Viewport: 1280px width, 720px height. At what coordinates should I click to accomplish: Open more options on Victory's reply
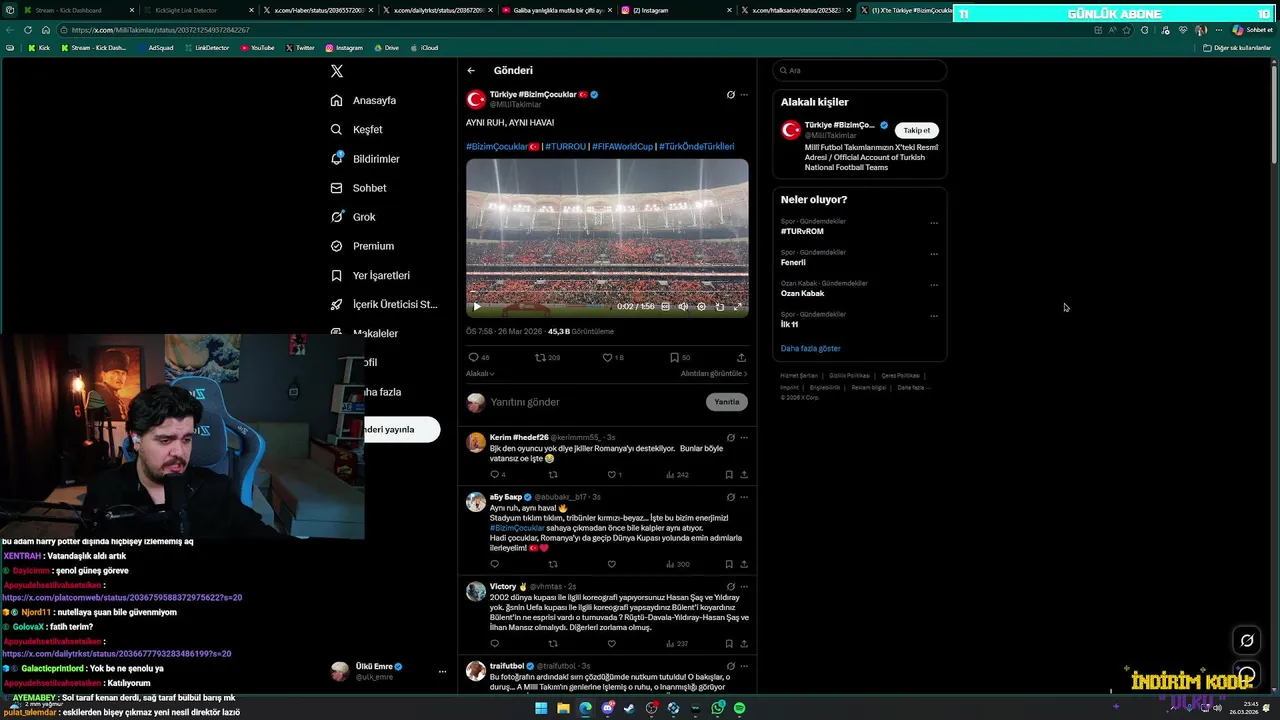(x=744, y=587)
